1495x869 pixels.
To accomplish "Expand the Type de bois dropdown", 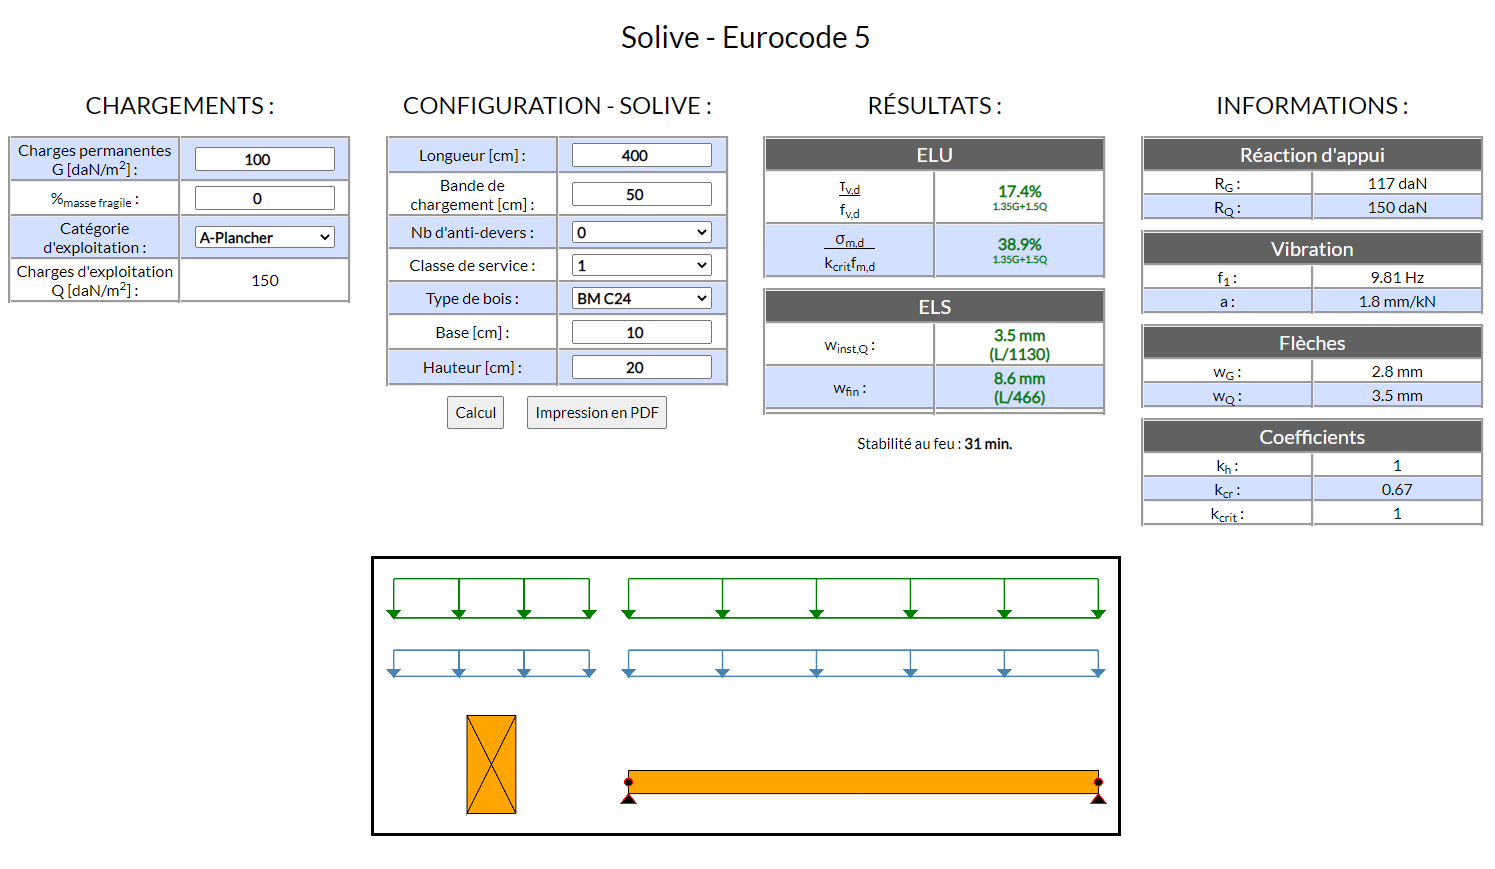I will click(x=641, y=299).
